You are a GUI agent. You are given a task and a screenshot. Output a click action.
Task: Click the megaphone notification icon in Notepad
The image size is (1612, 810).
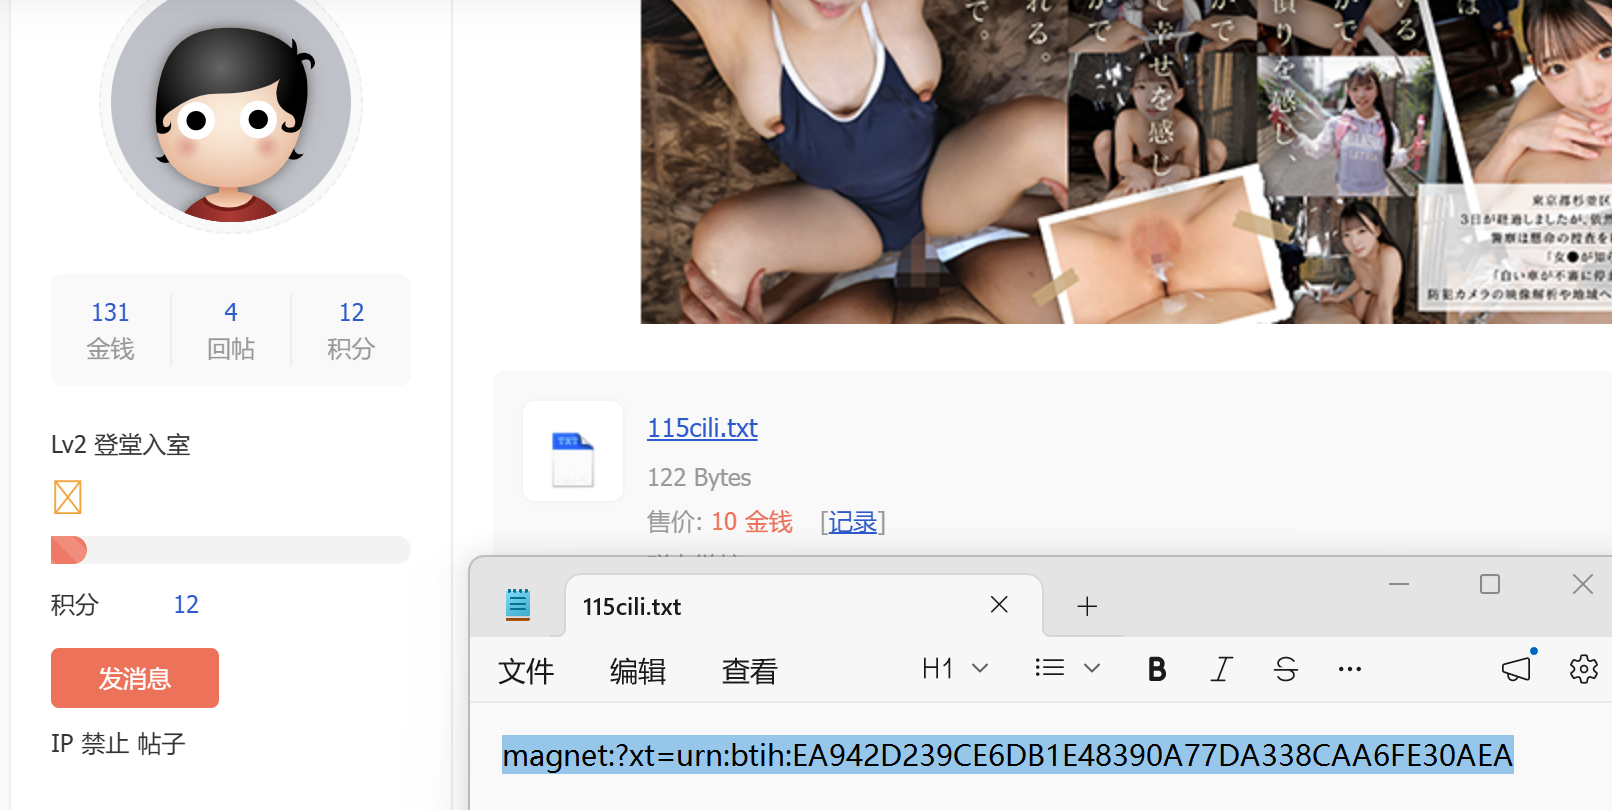[1517, 668]
